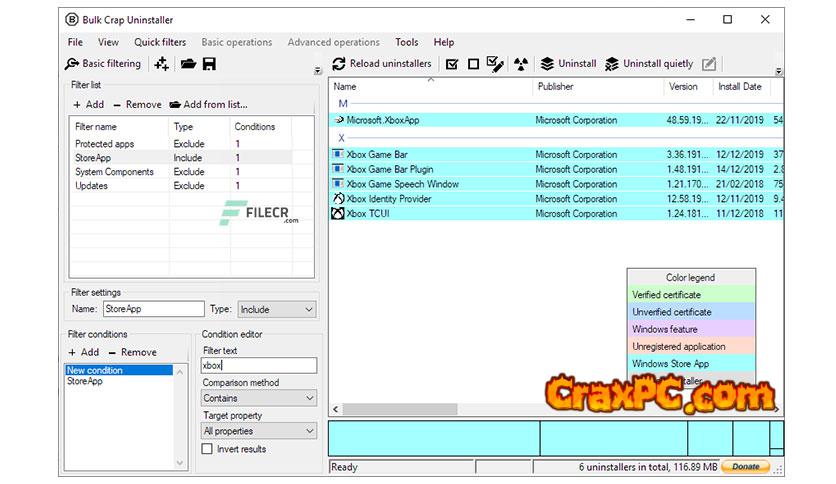Open the Quick filters menu
Image resolution: width=836 pixels, height=484 pixels.
(160, 42)
